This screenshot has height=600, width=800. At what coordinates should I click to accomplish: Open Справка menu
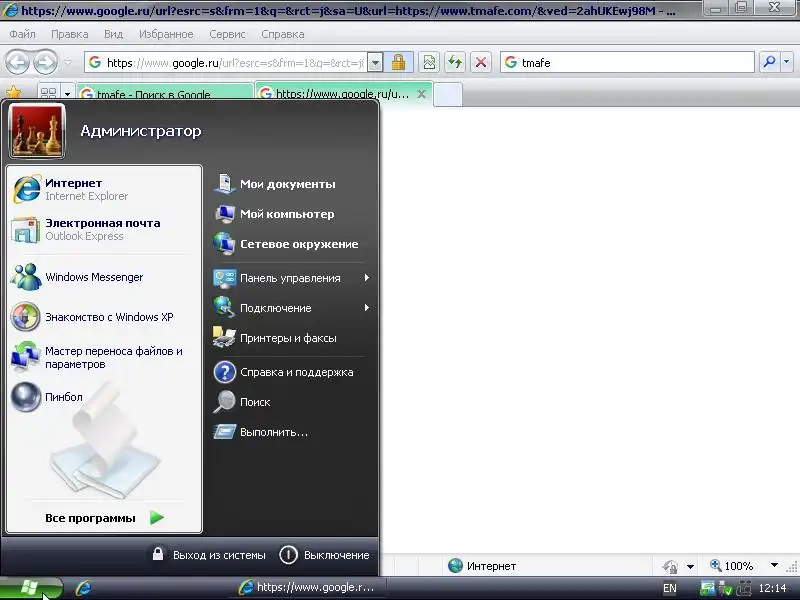click(283, 34)
